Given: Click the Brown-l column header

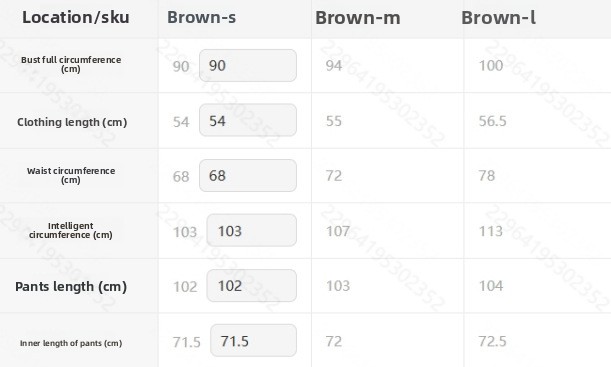Looking at the screenshot, I should [x=498, y=18].
